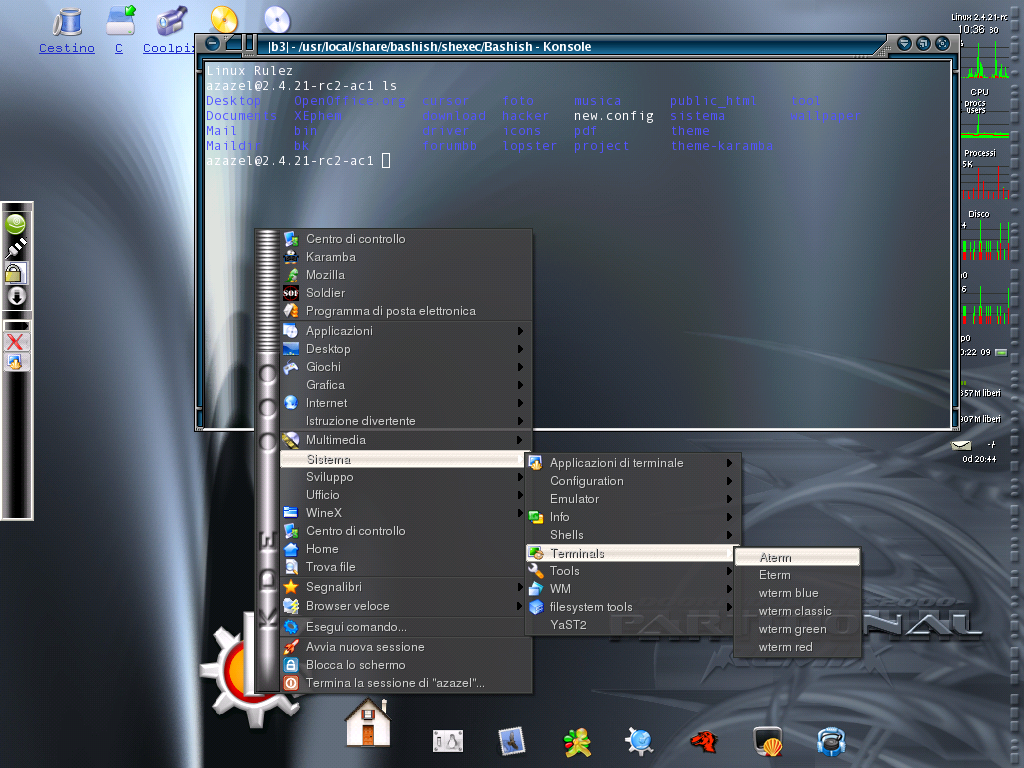Open the silver CD-ROM desktop icon

coord(277,20)
